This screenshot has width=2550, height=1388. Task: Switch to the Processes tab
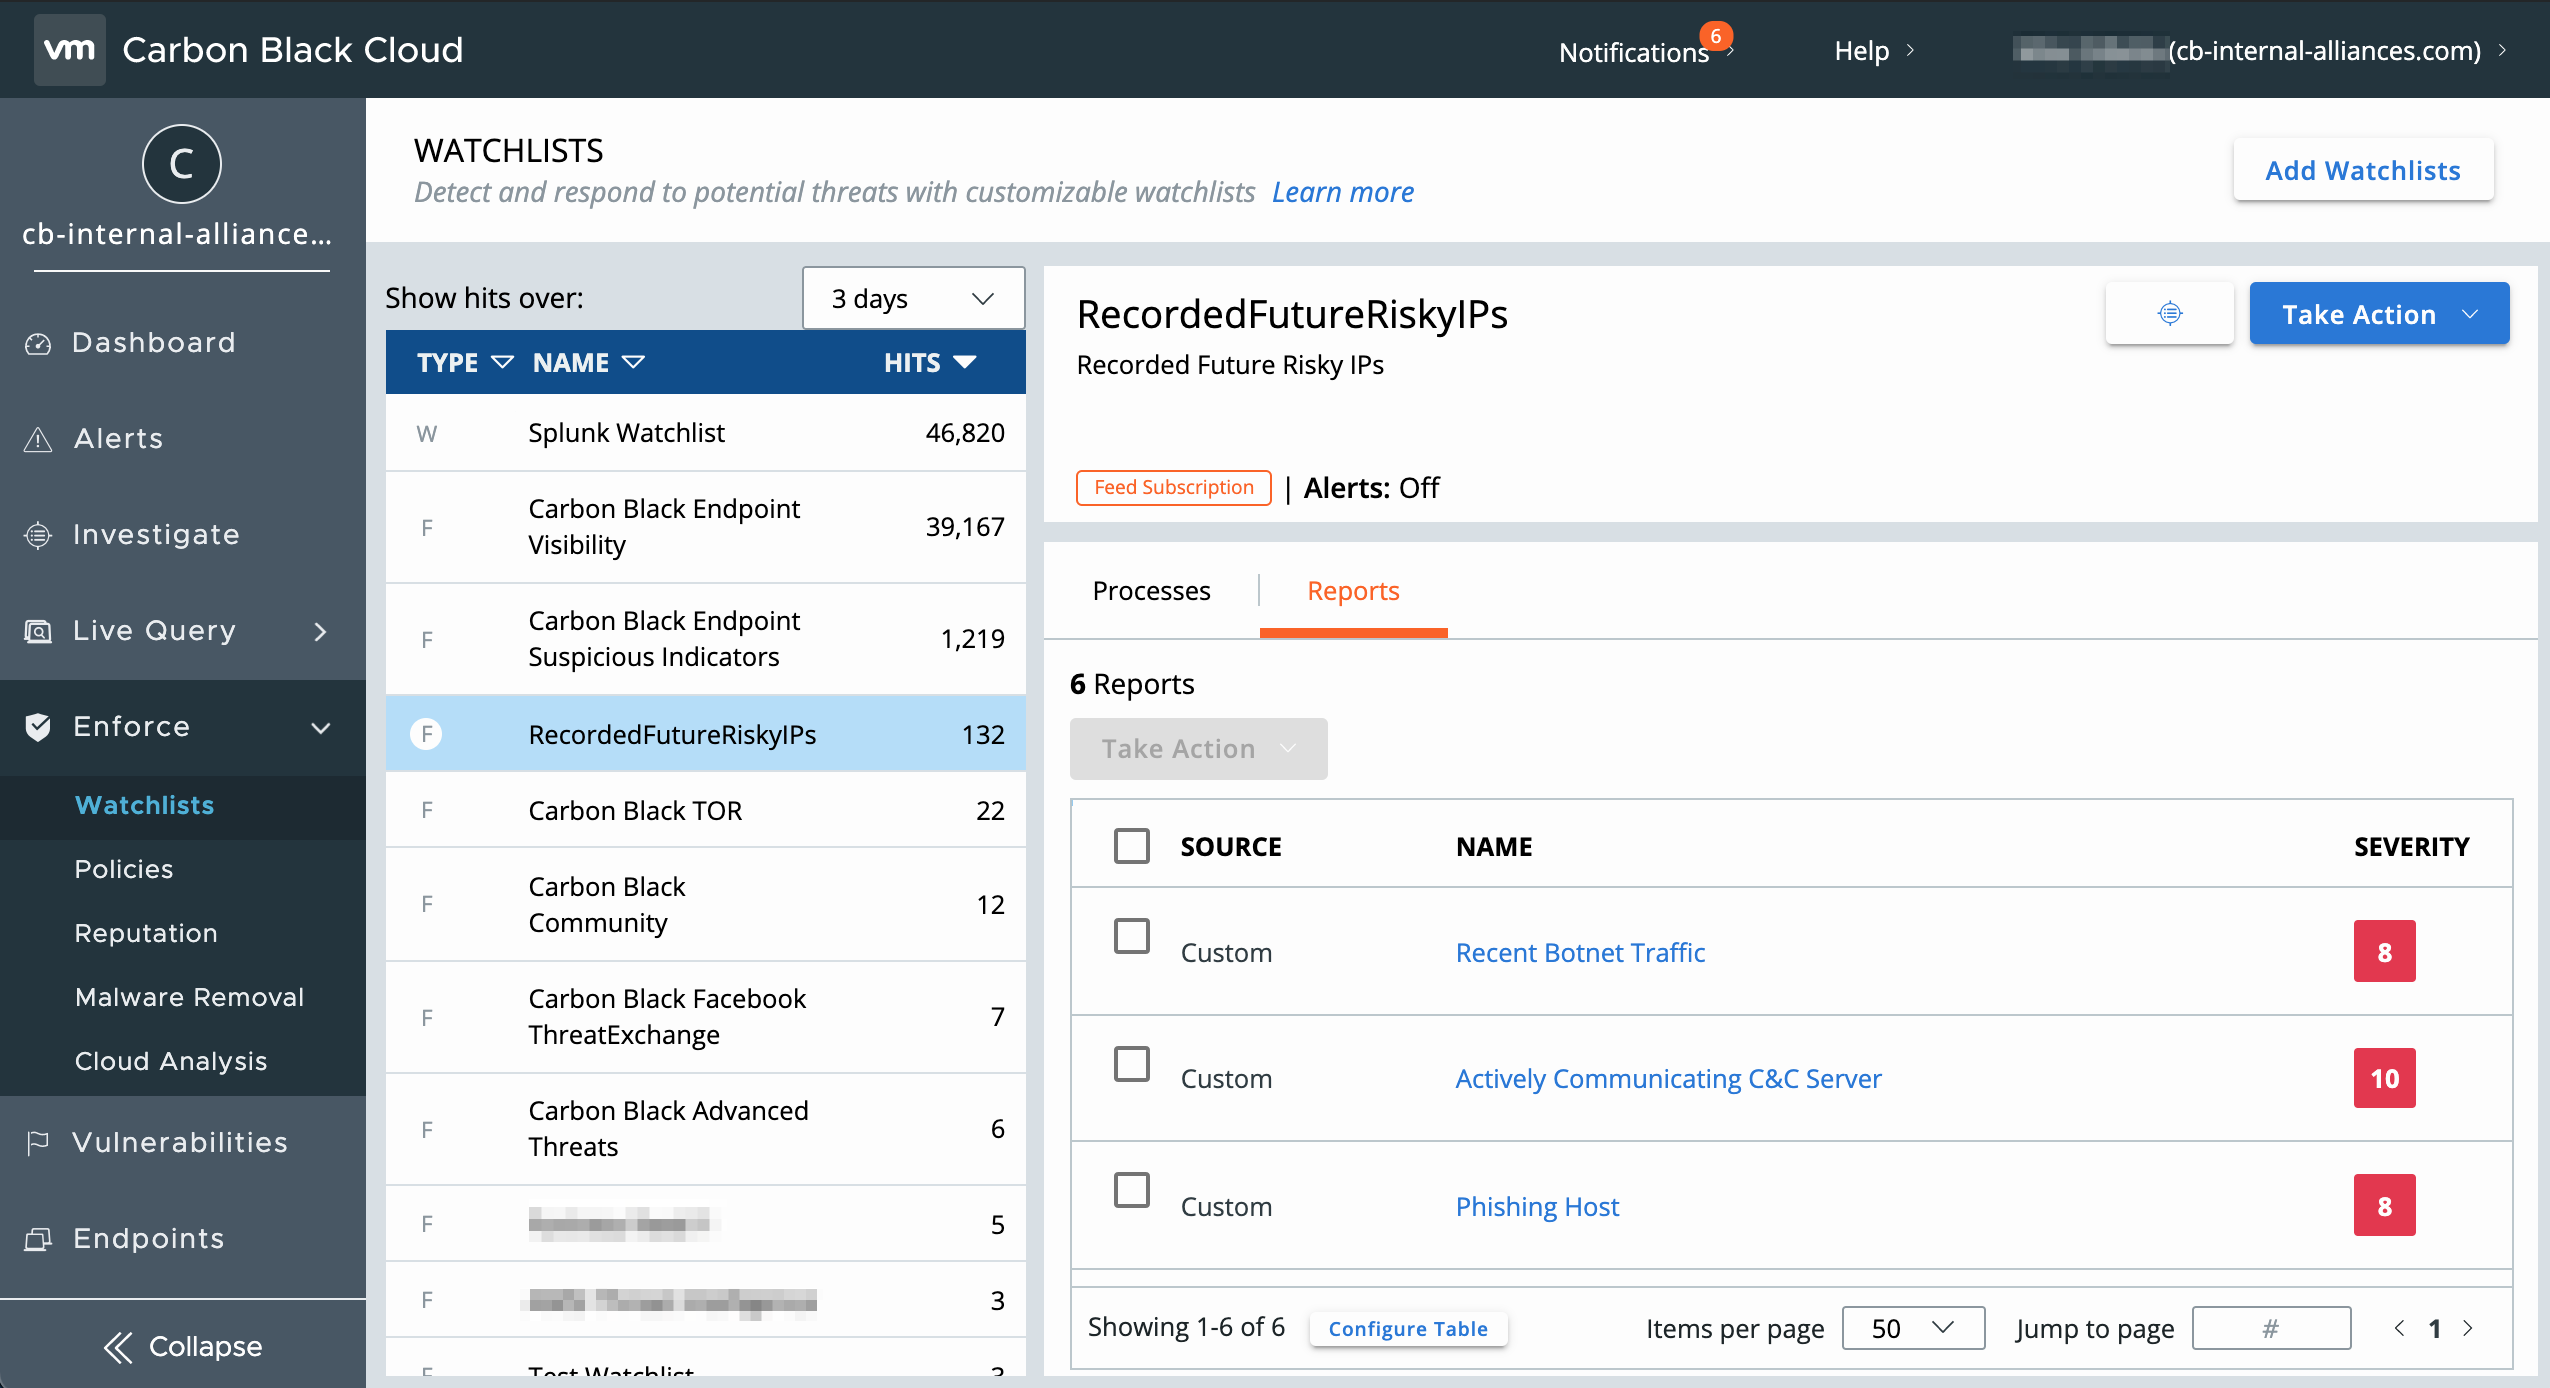click(1151, 591)
